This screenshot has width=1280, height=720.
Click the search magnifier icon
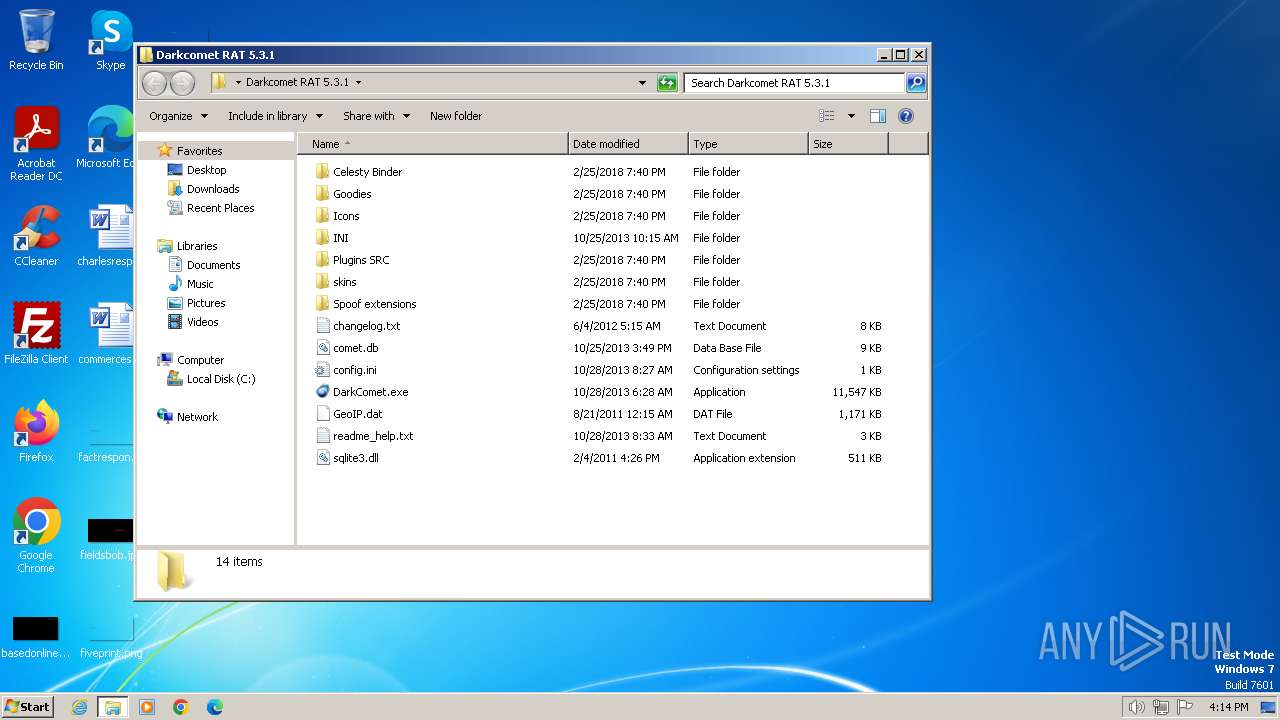pyautogui.click(x=915, y=83)
